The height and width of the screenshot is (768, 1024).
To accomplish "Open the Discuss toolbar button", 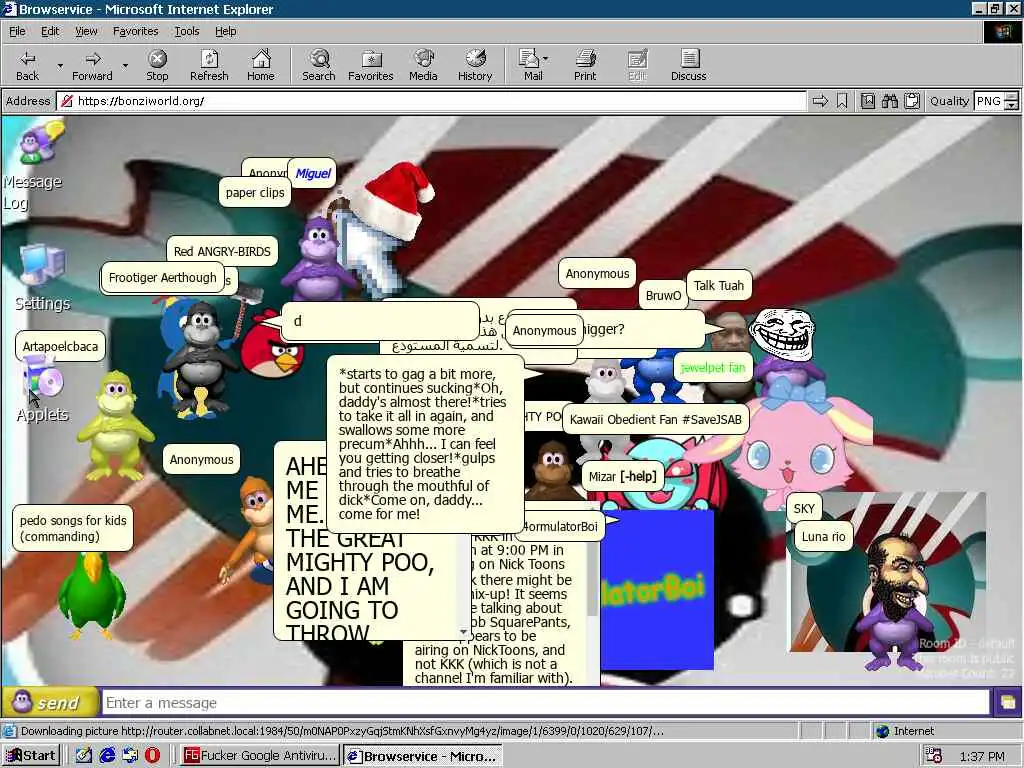I will (x=688, y=65).
